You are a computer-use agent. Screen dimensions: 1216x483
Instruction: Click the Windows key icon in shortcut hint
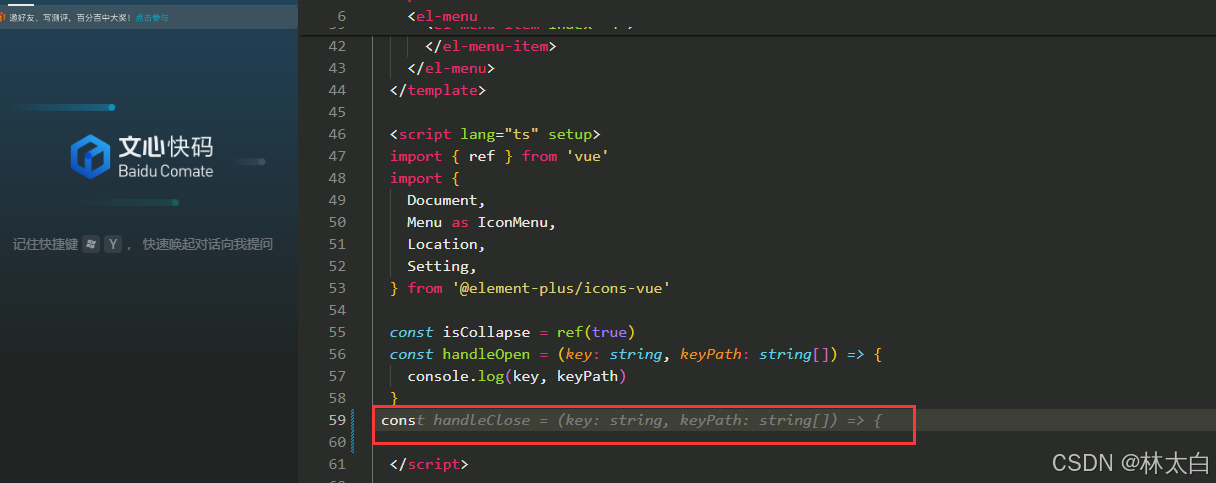click(x=91, y=244)
